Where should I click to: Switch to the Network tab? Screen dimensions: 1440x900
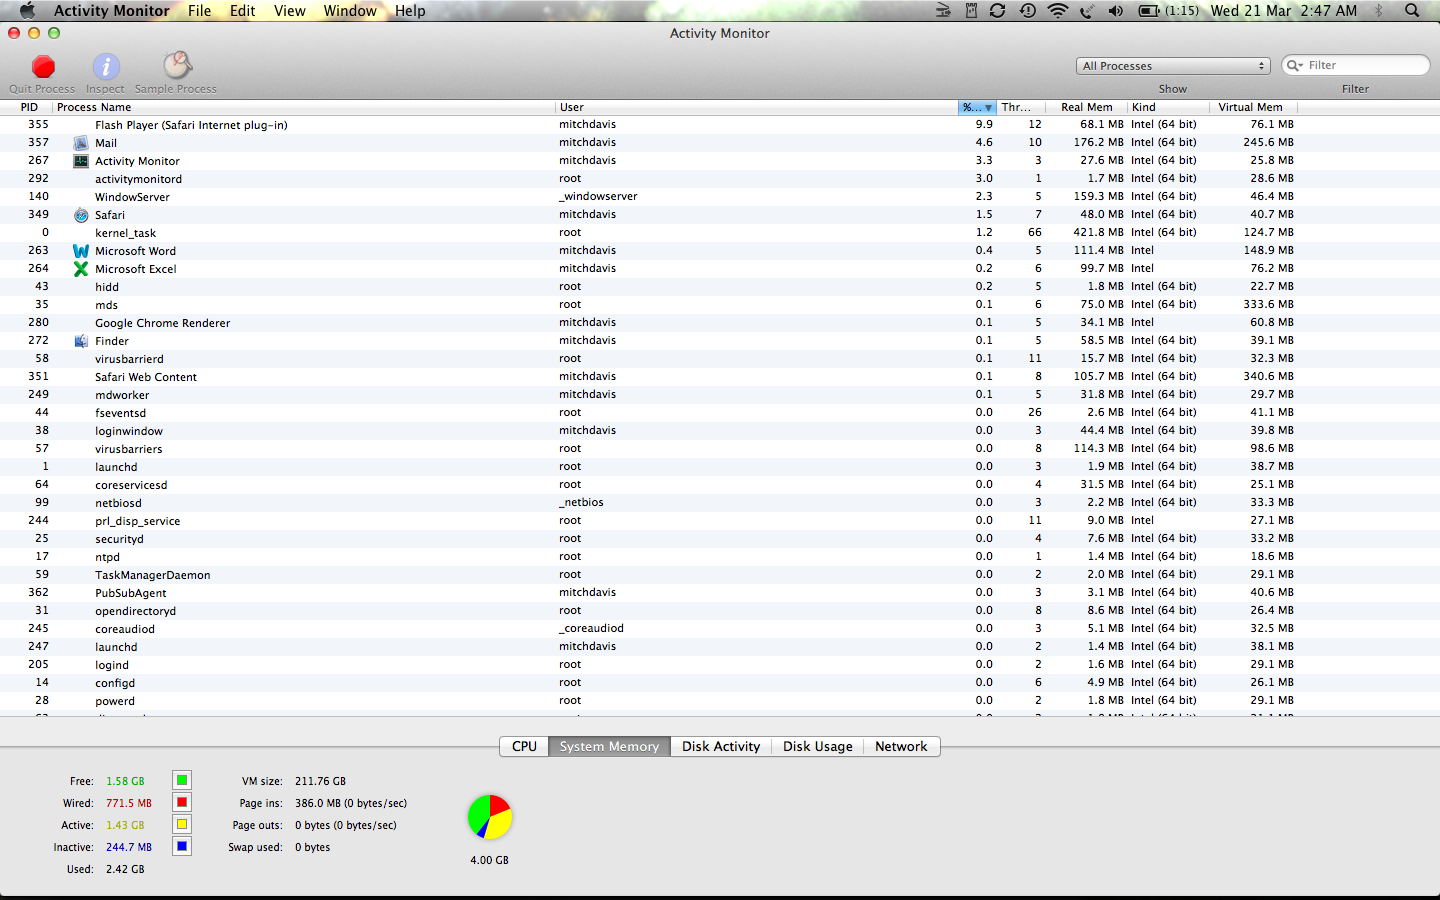click(x=901, y=746)
